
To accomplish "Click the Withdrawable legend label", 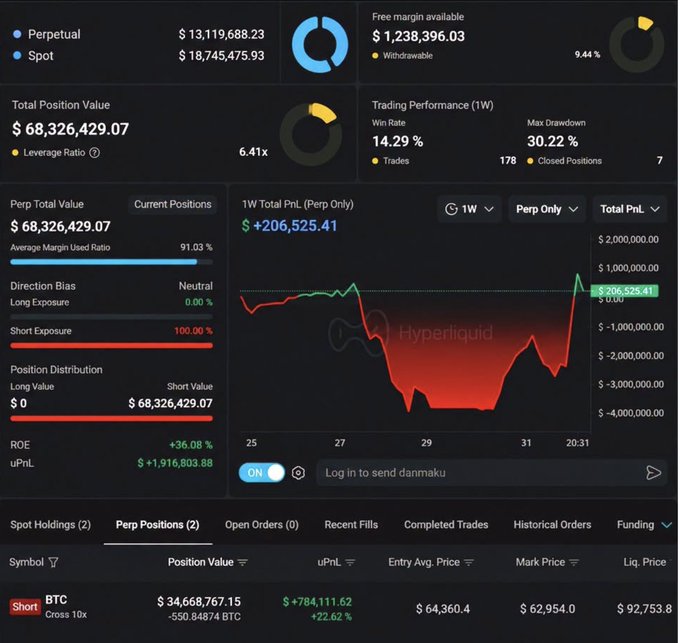I will (407, 55).
